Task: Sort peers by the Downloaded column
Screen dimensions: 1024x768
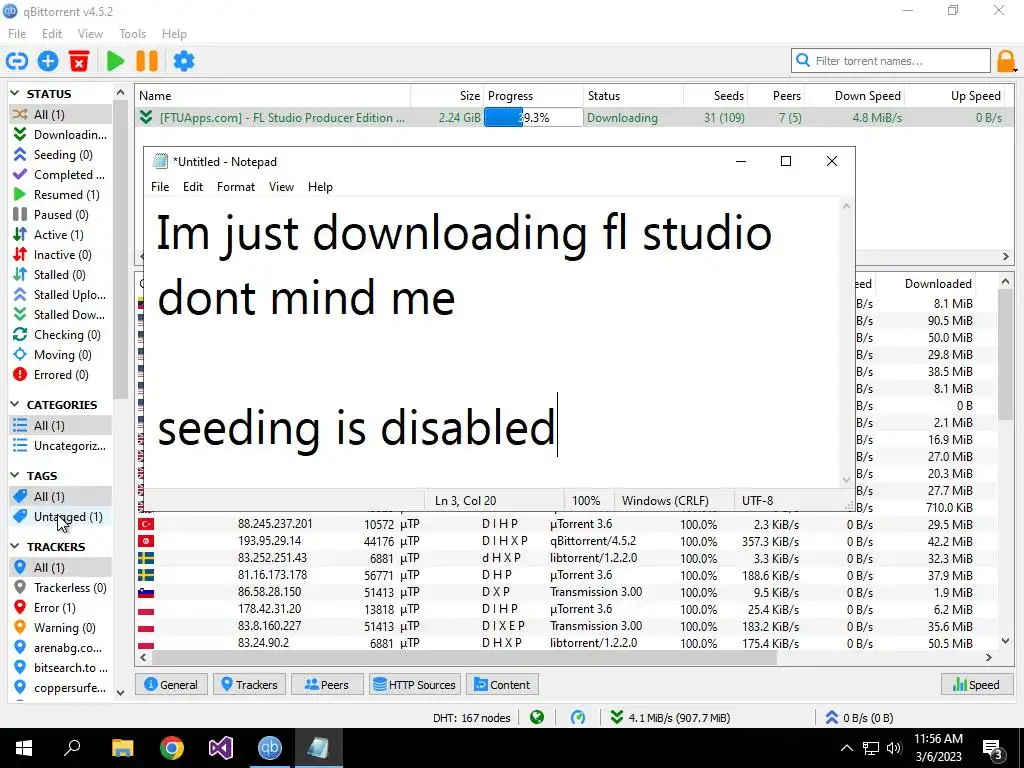Action: [x=927, y=283]
